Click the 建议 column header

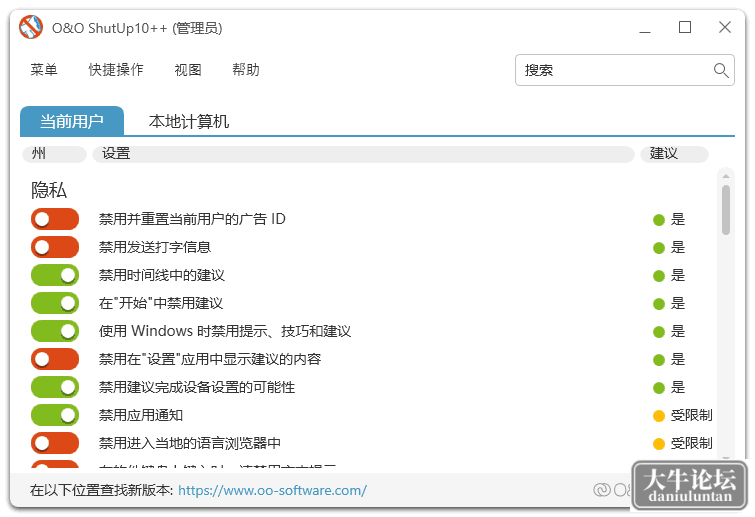[674, 154]
